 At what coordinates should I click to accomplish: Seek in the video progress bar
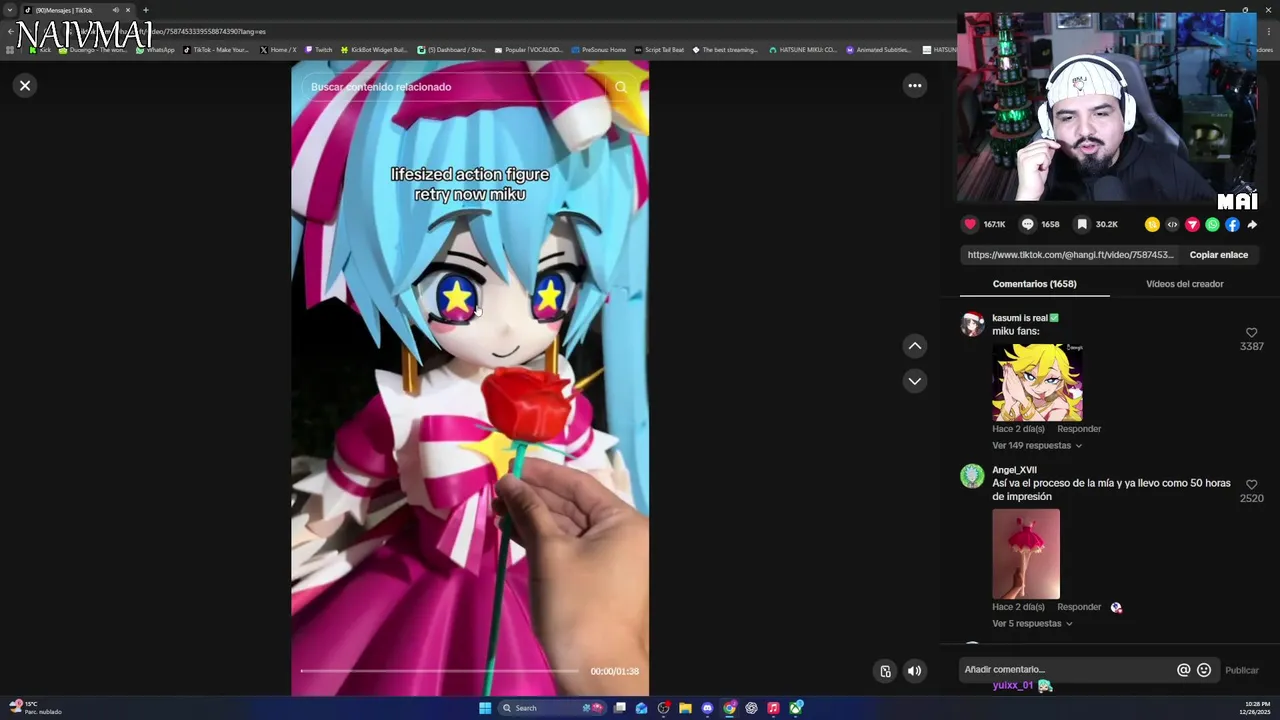click(x=440, y=671)
